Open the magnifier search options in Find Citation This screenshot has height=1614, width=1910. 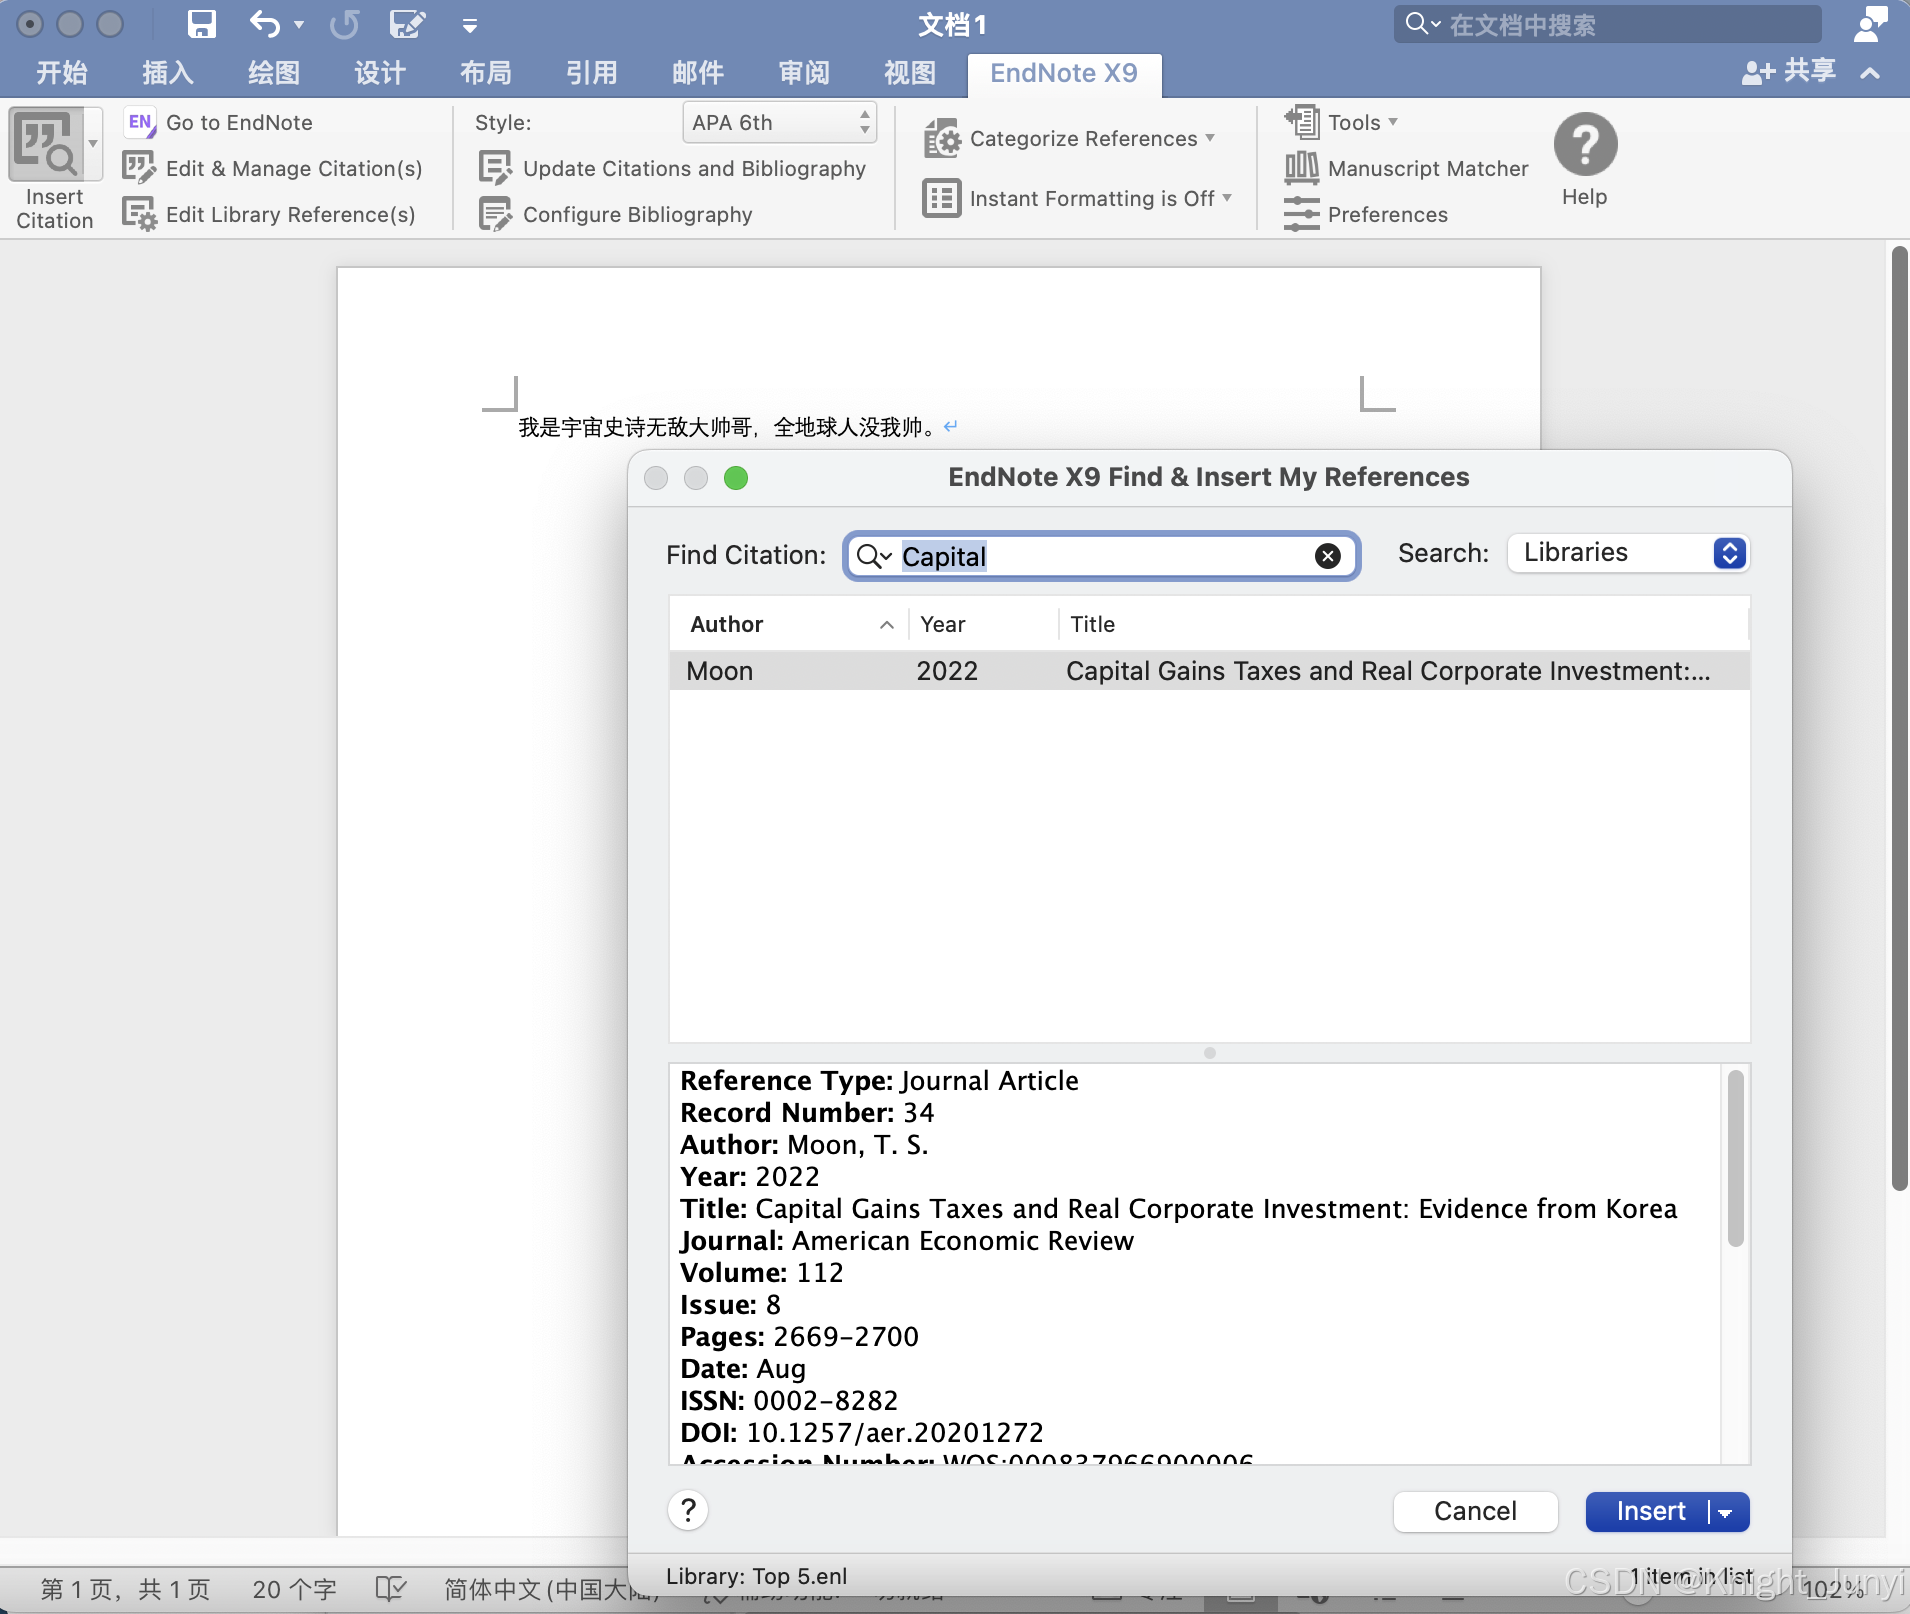873,556
